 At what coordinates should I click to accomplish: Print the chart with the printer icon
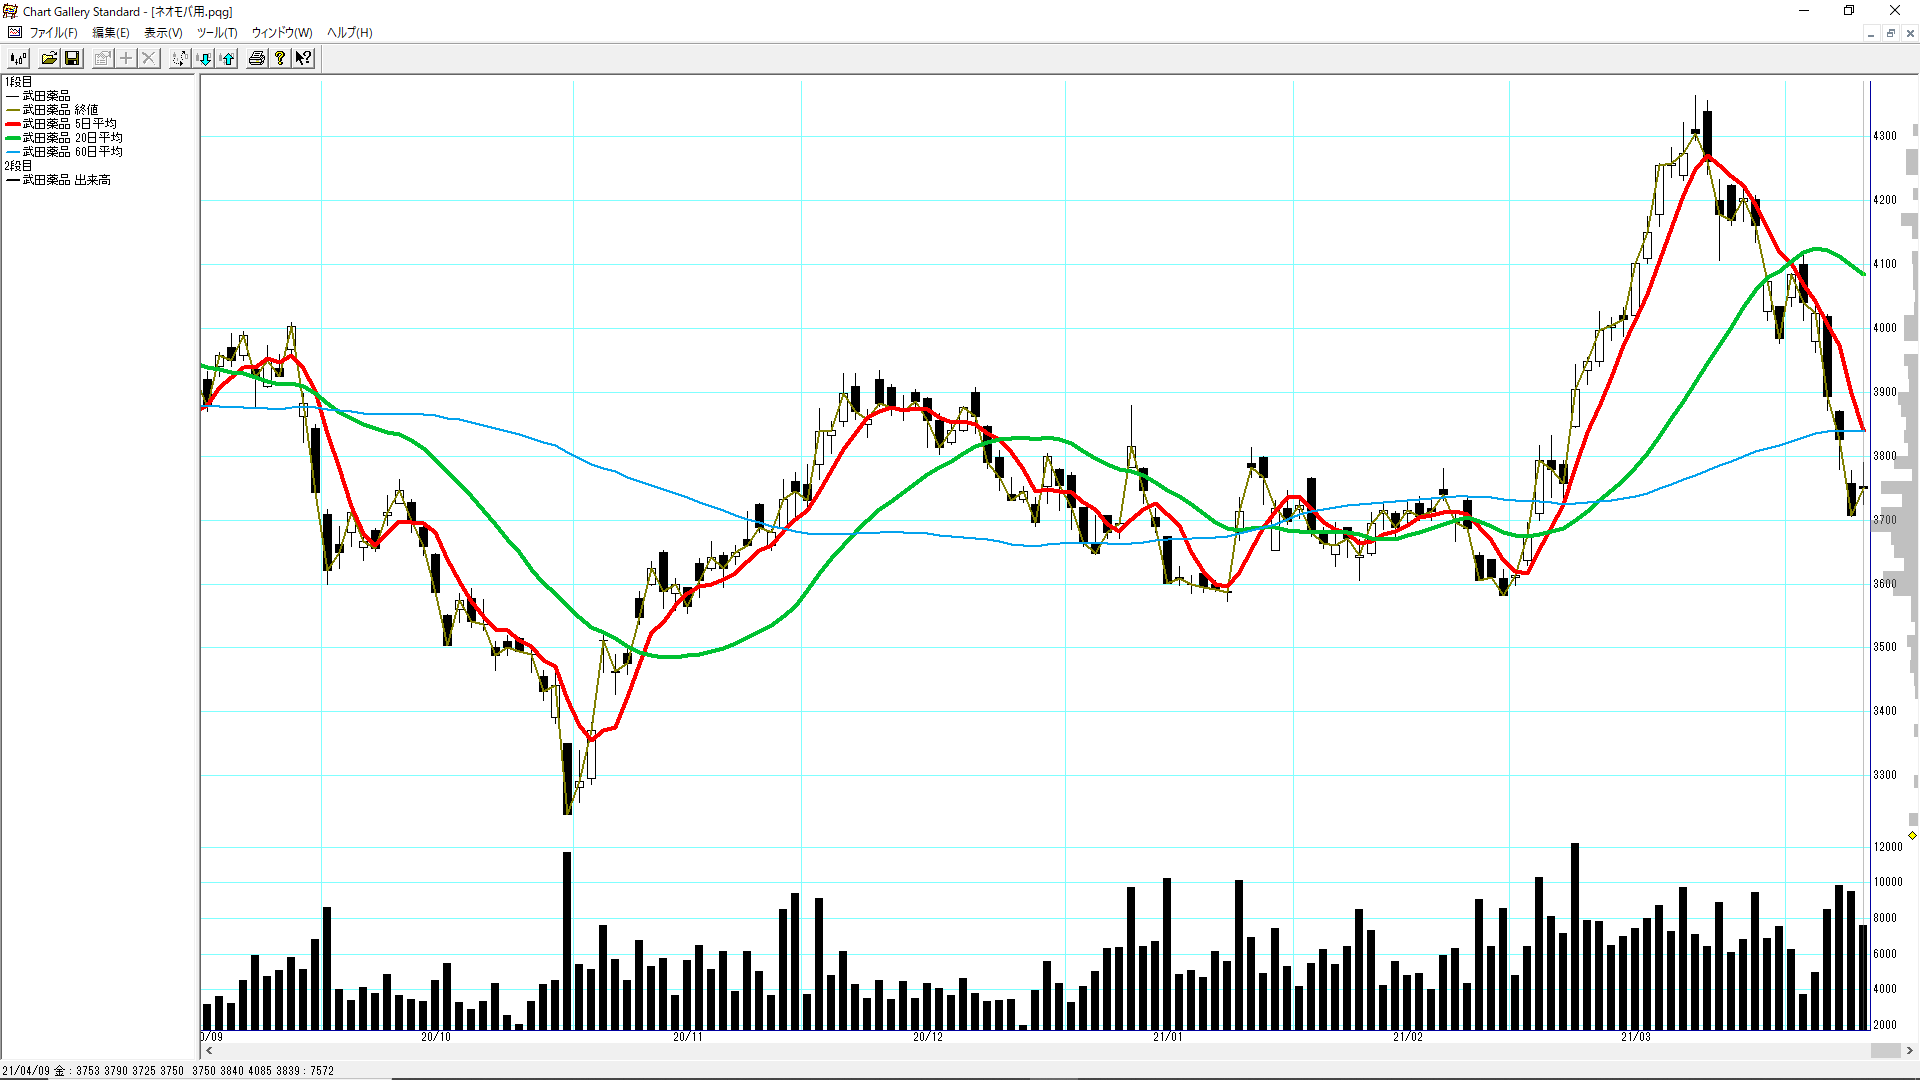coord(257,59)
